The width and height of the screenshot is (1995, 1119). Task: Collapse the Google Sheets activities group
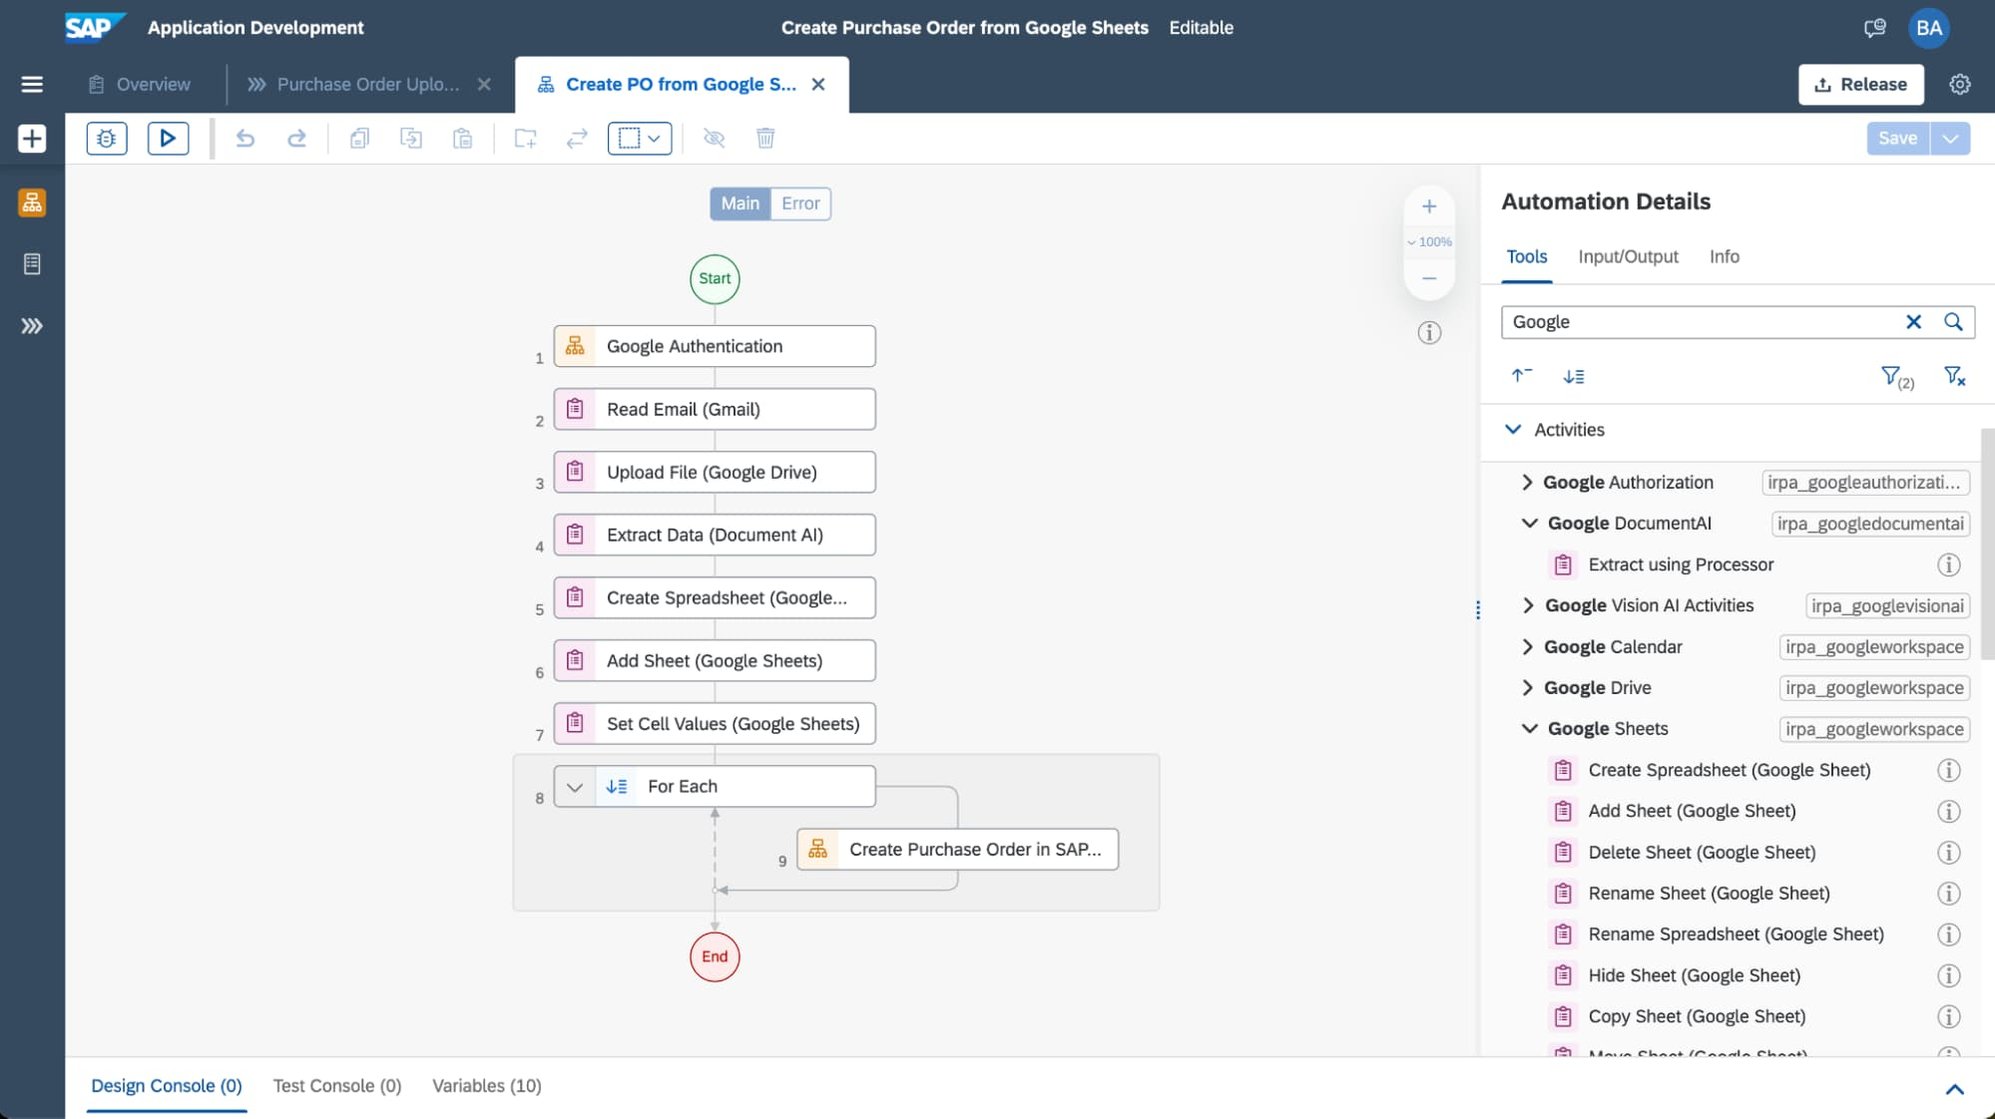pos(1529,728)
